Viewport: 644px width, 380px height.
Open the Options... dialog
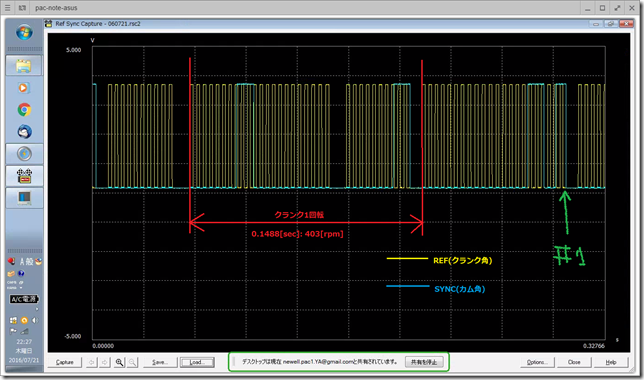click(x=537, y=362)
